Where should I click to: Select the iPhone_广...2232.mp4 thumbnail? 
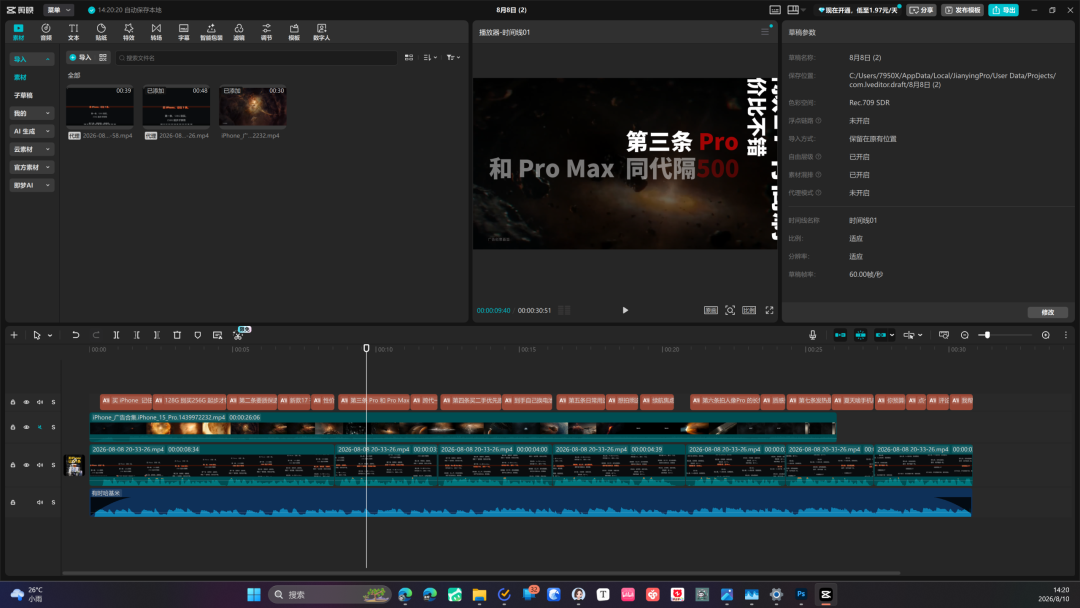click(252, 106)
